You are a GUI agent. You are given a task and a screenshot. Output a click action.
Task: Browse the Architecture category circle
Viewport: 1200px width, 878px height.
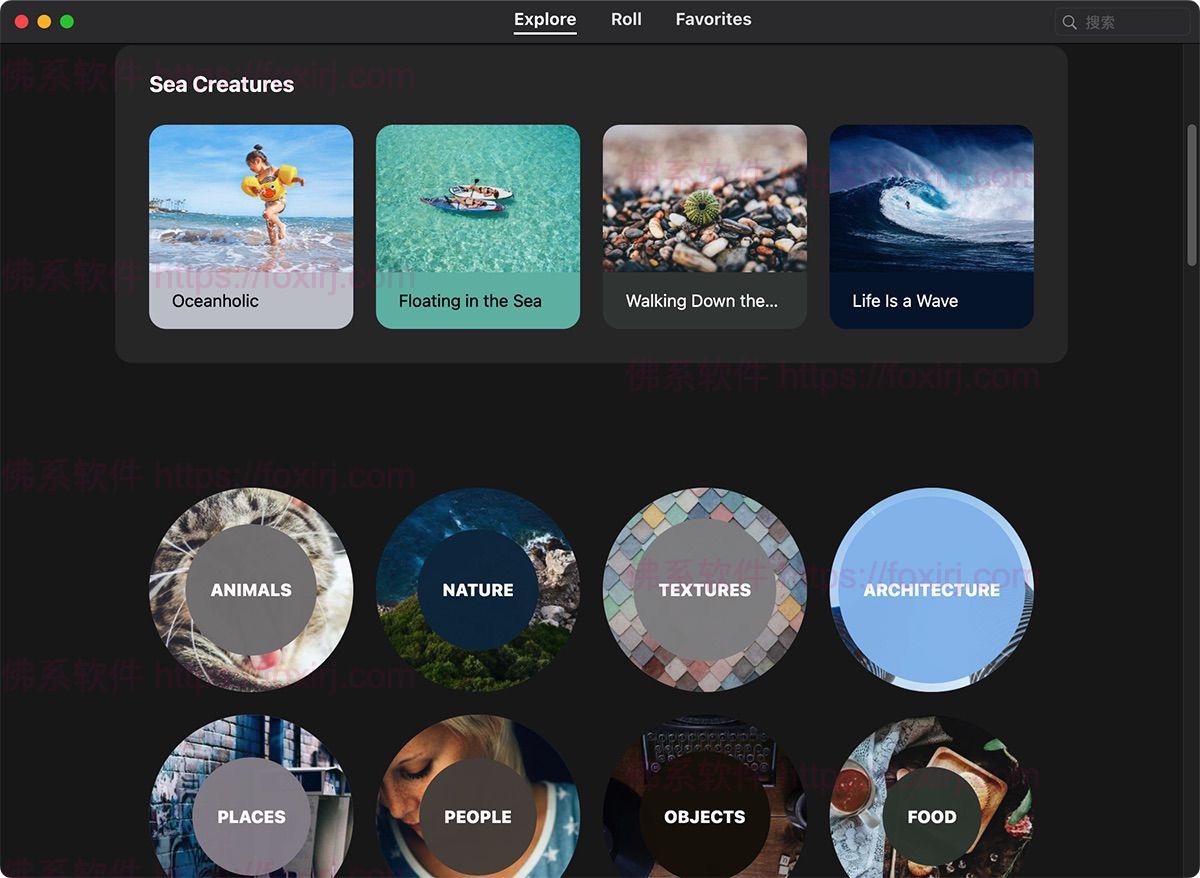click(x=932, y=590)
